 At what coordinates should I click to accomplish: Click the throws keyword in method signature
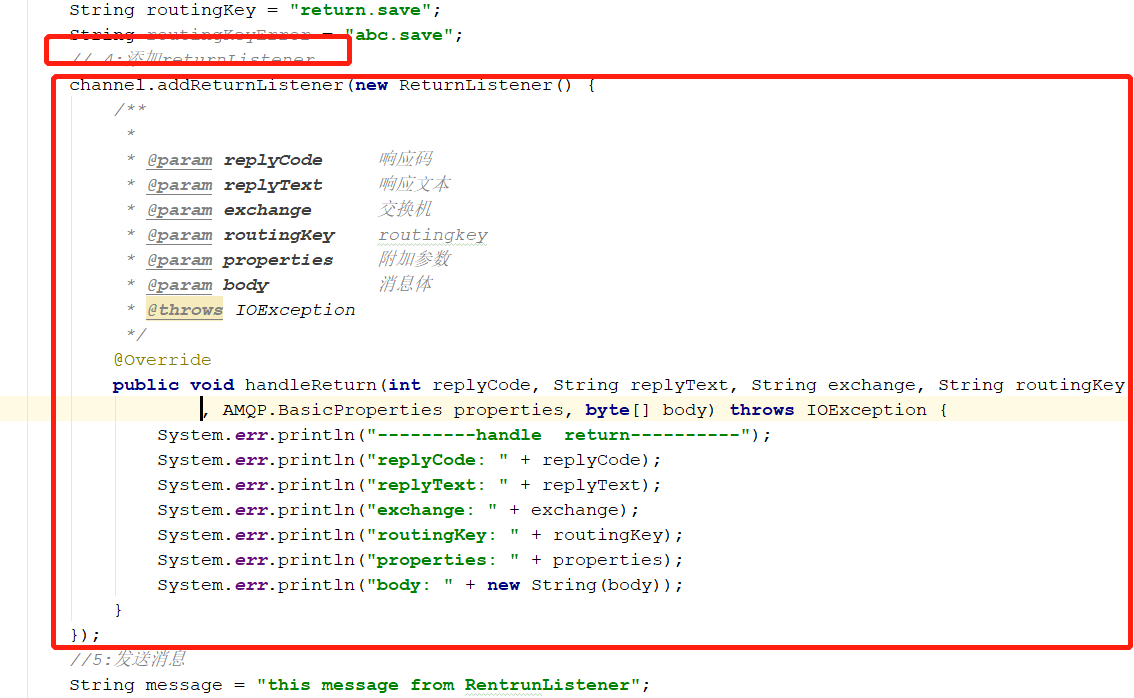click(x=761, y=410)
